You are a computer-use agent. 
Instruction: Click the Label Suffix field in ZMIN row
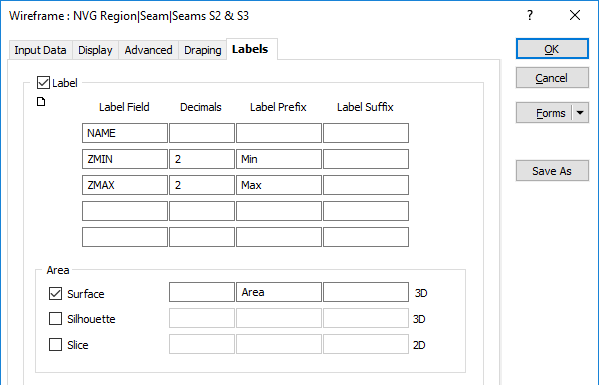tap(366, 159)
